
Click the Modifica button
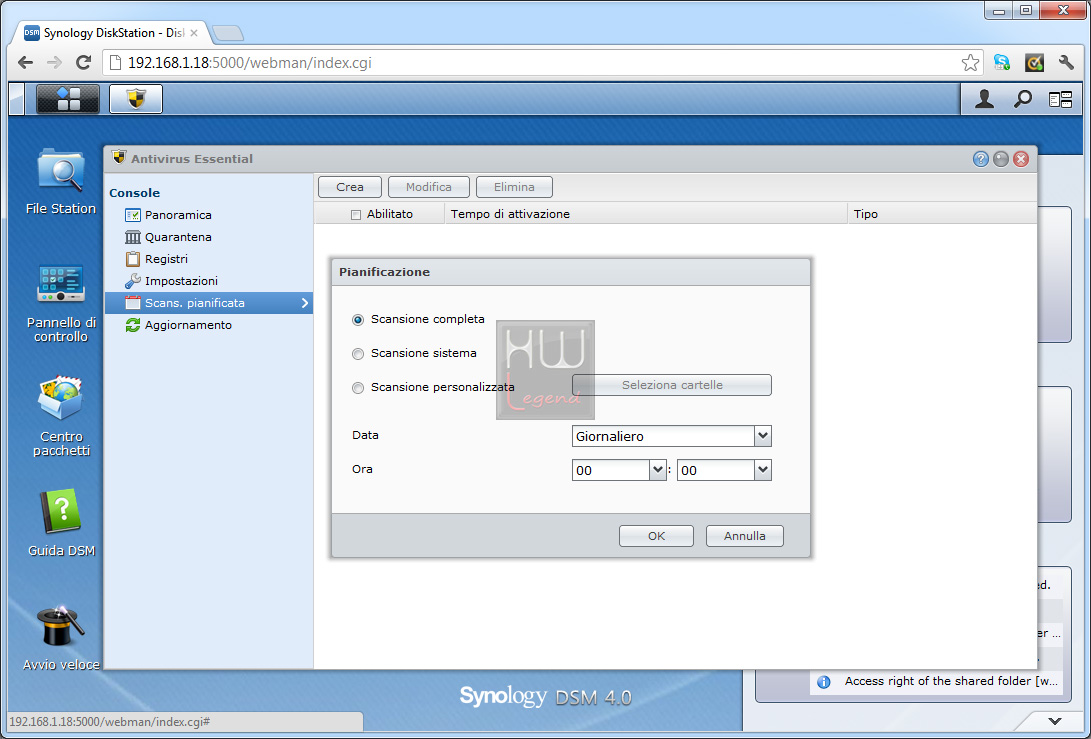(429, 187)
